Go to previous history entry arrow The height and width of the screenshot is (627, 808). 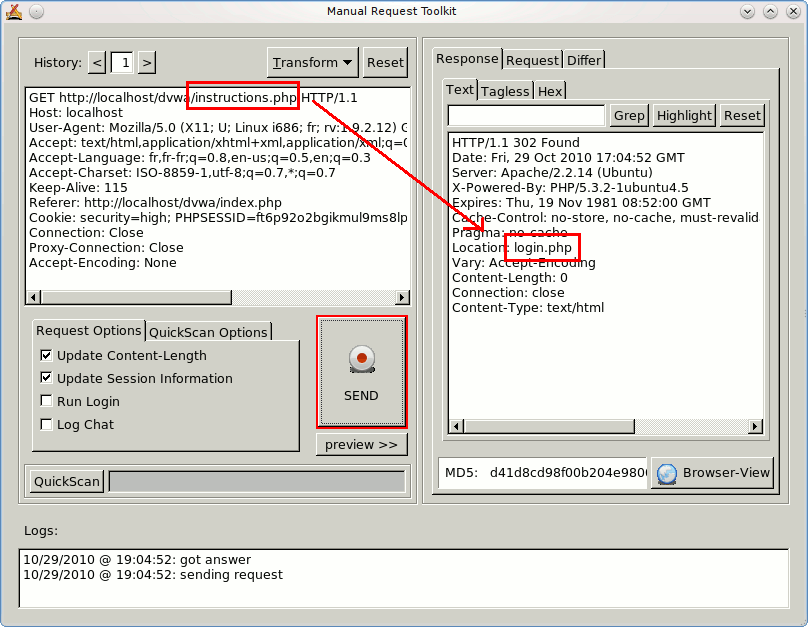(x=97, y=63)
